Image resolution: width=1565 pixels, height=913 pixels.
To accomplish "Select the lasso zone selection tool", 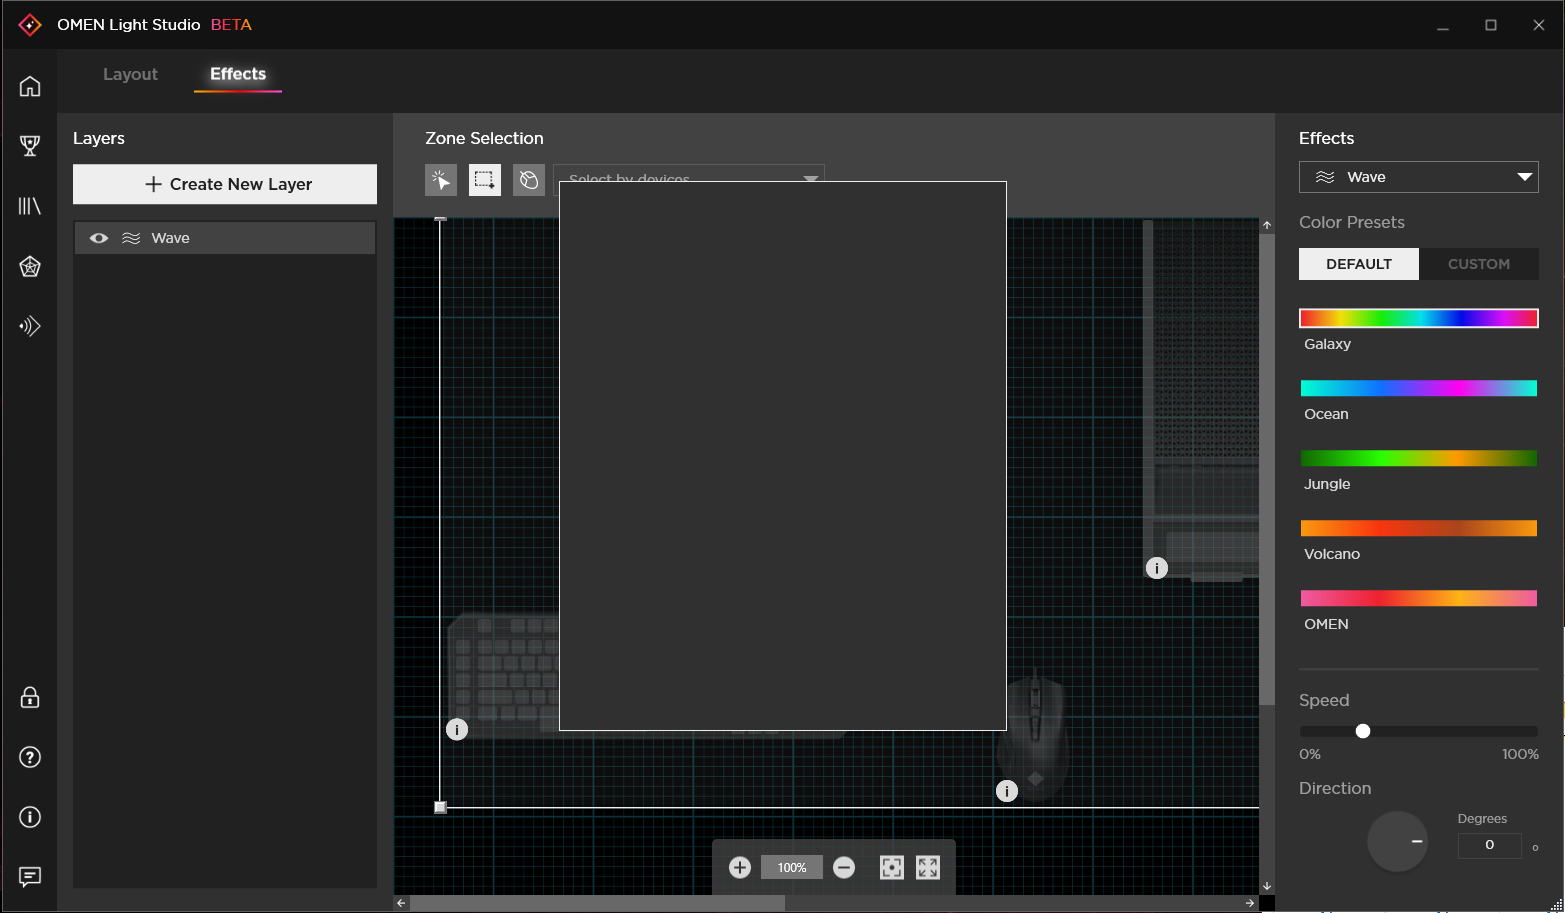I will [528, 180].
